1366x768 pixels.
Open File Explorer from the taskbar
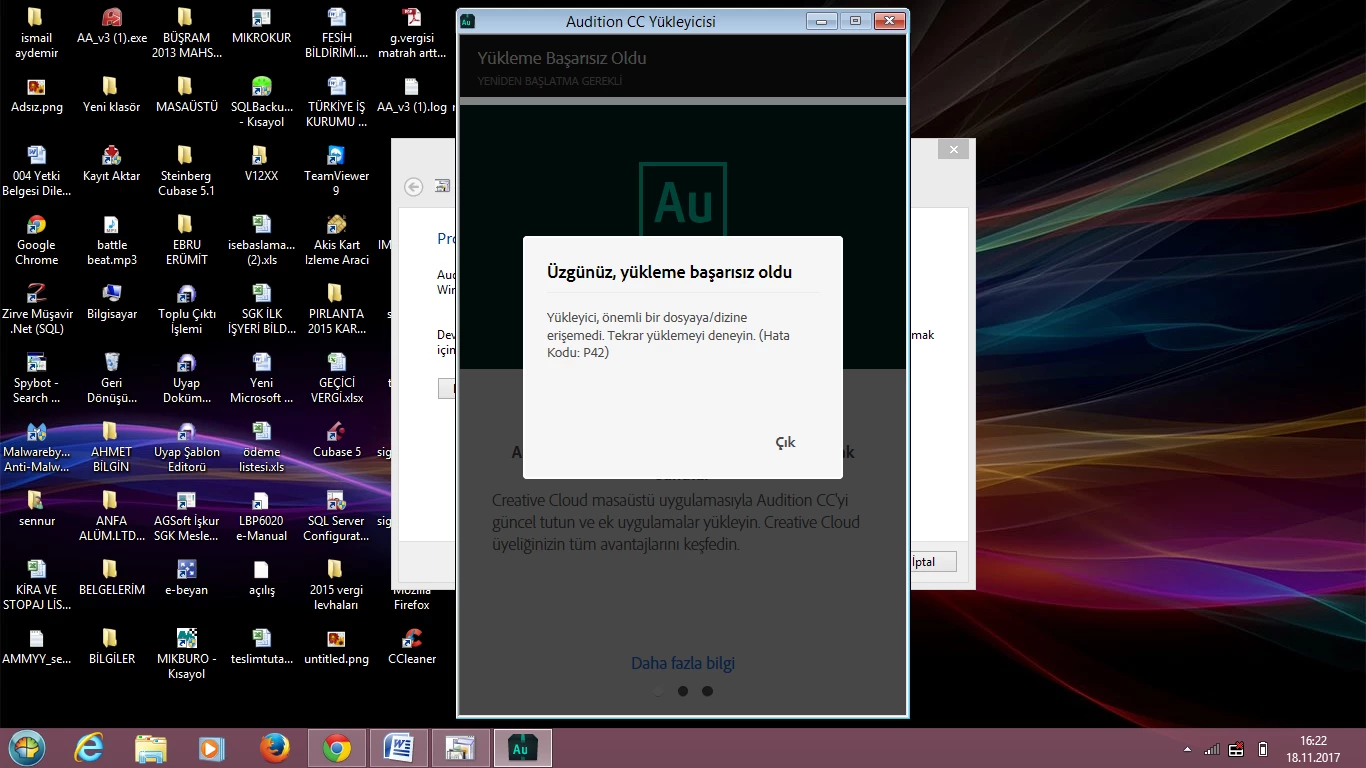coord(151,748)
